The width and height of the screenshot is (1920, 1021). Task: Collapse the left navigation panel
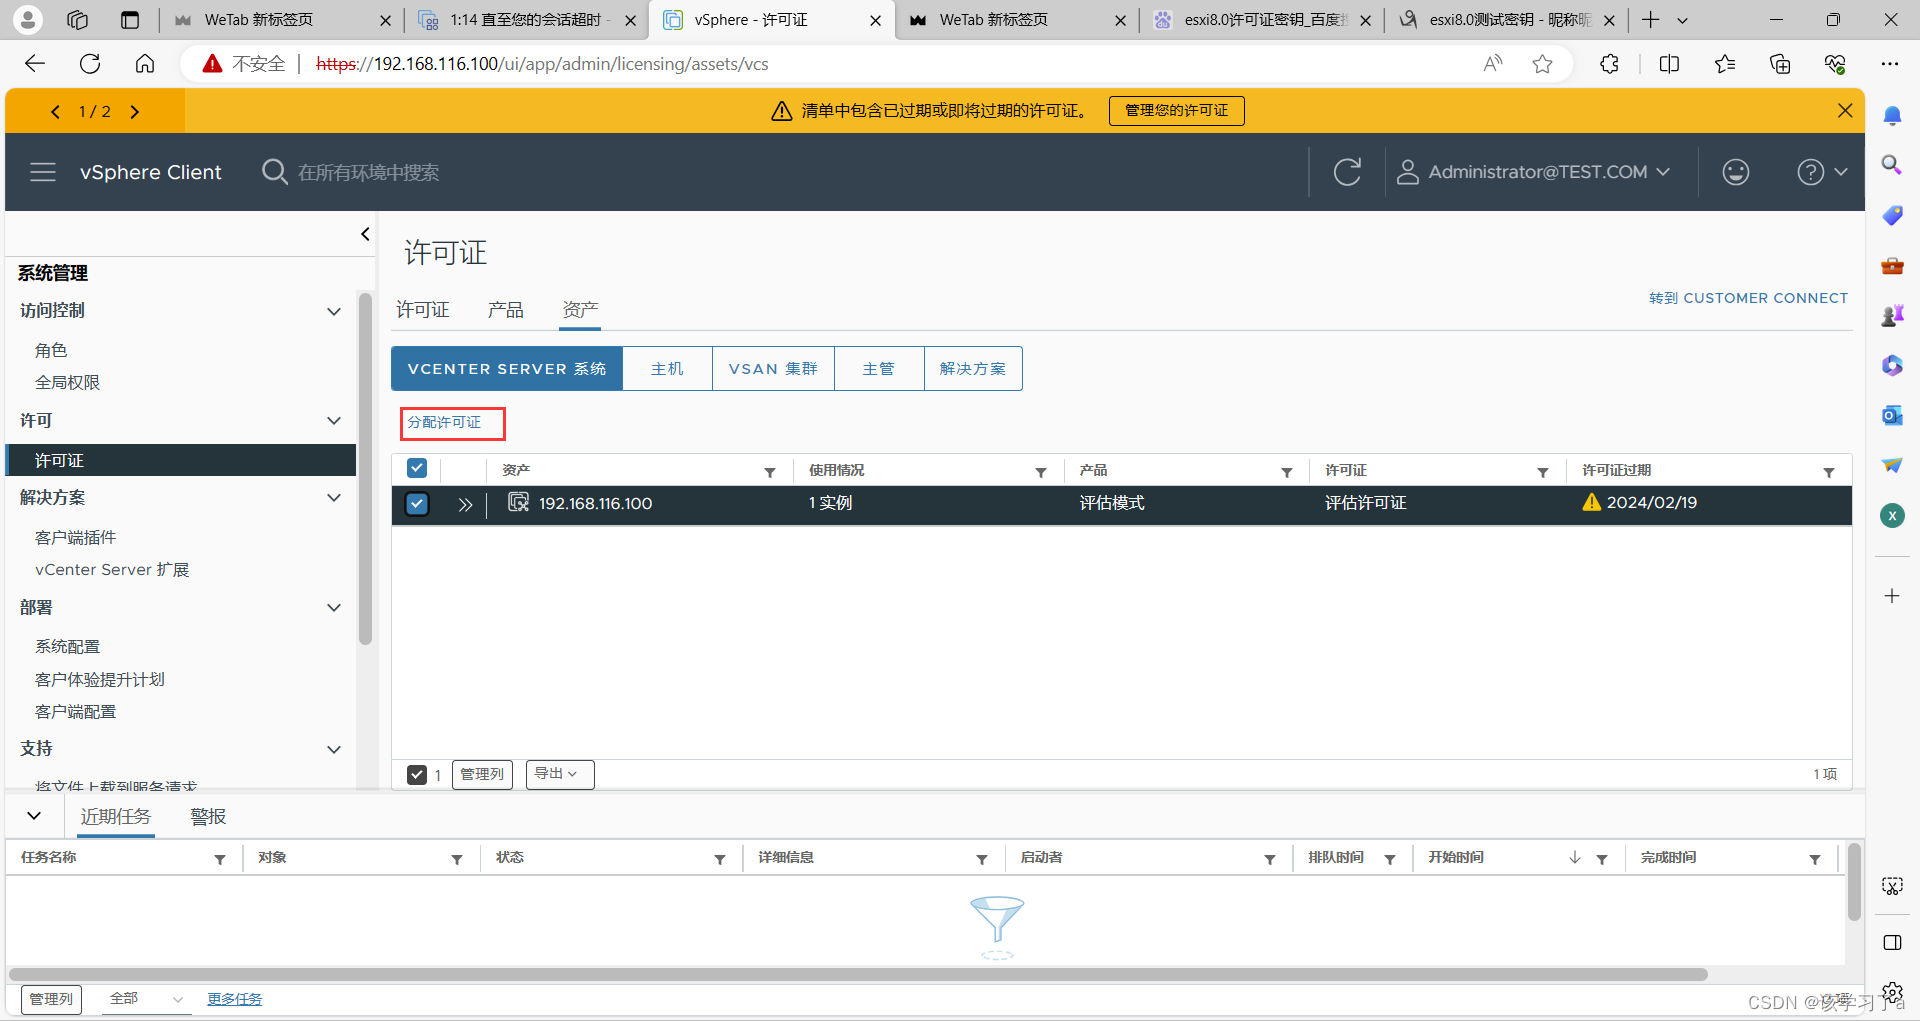365,234
